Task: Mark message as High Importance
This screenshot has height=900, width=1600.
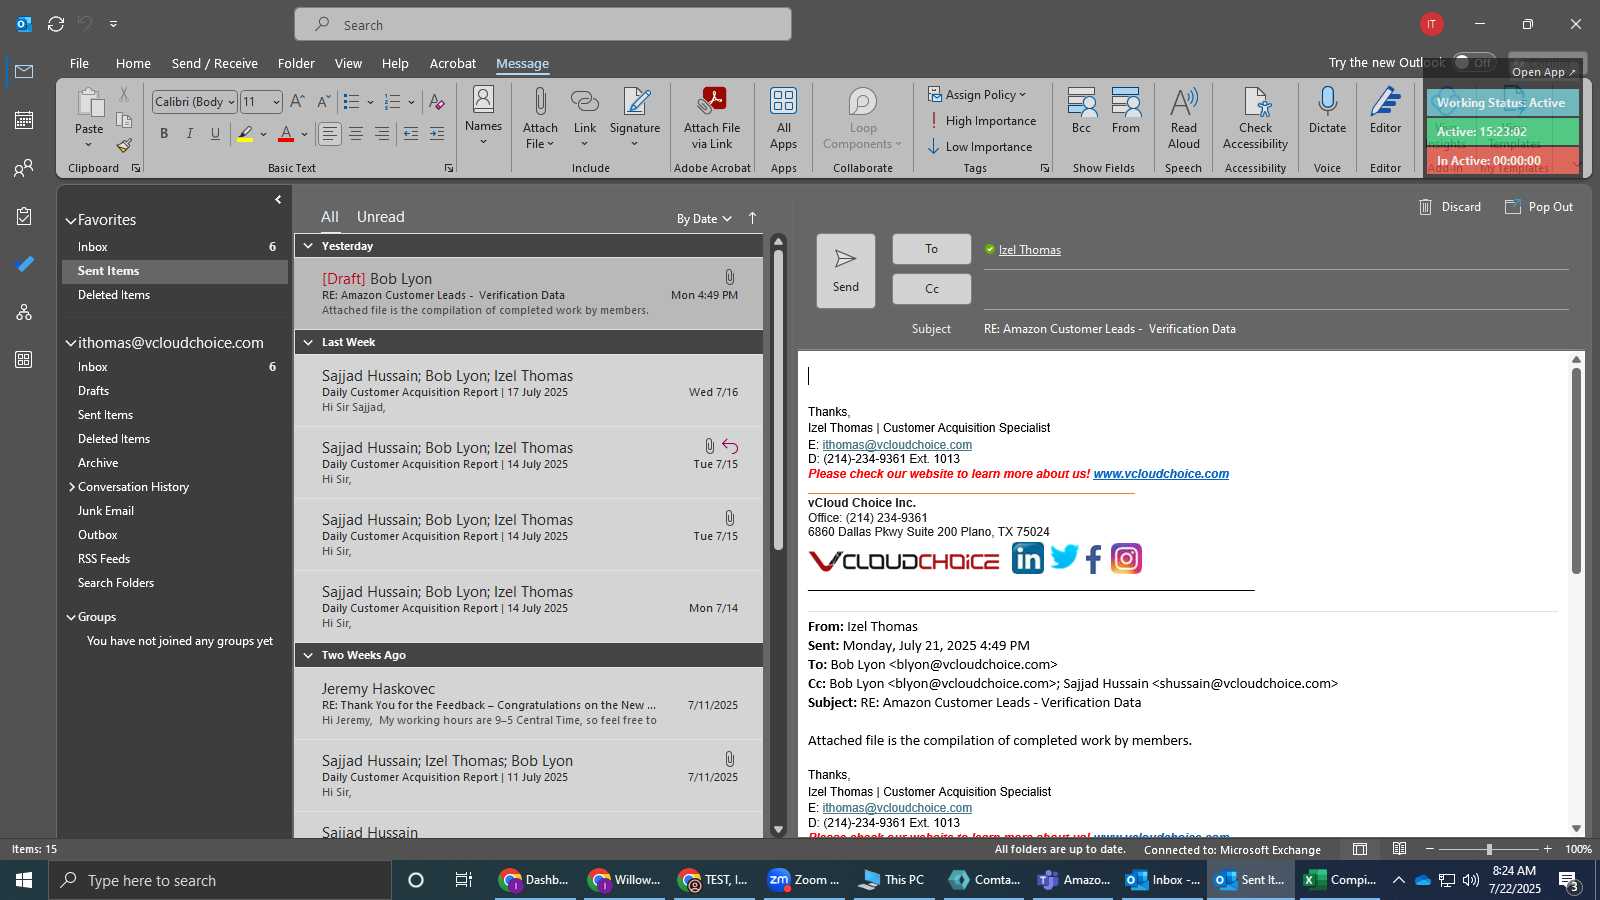Action: (981, 121)
